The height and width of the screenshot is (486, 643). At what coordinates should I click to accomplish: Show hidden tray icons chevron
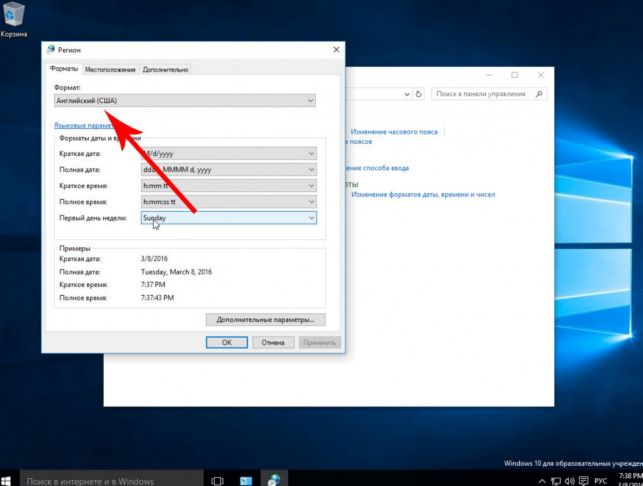[542, 481]
